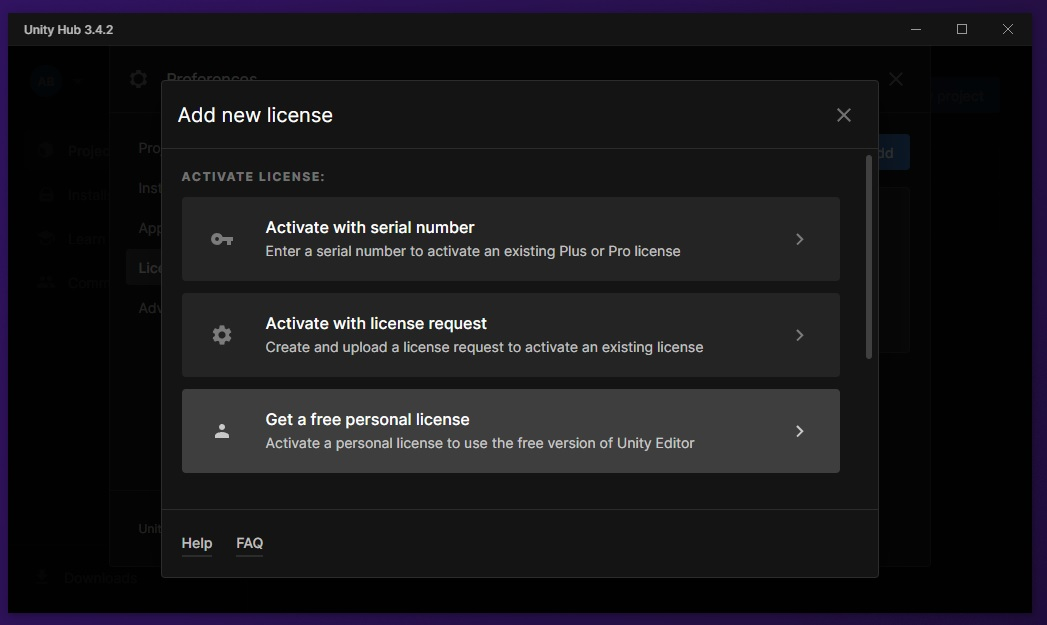Click the AB account avatar
1047x625 pixels.
[x=46, y=80]
